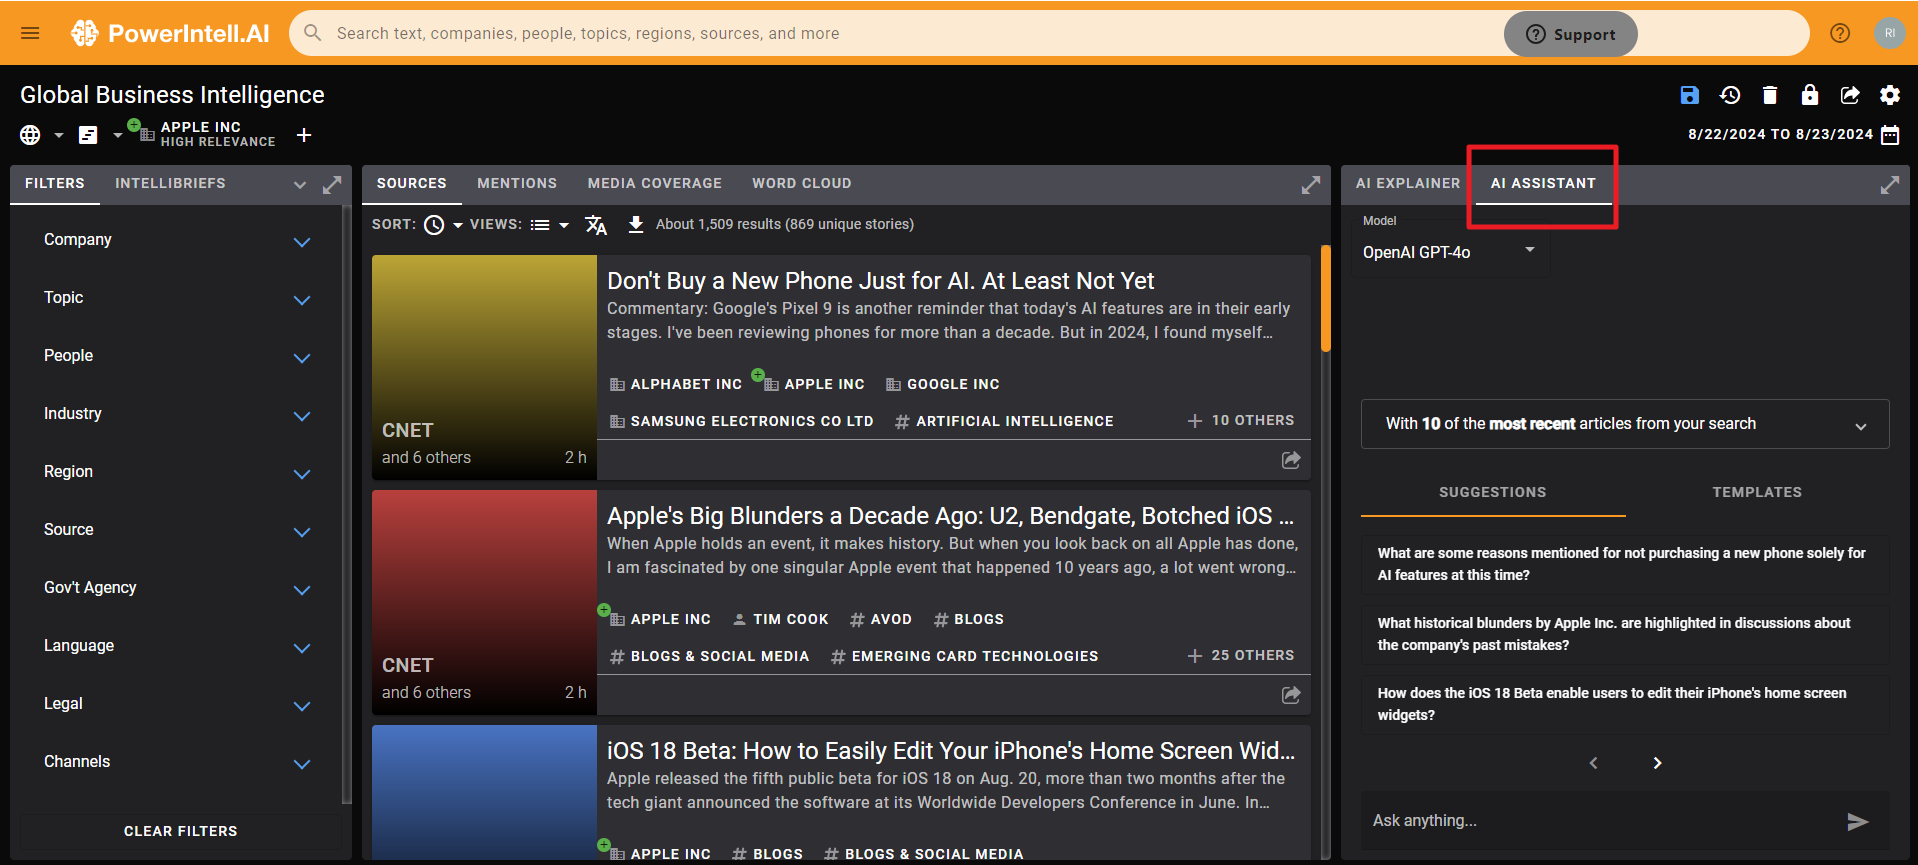Switch to the Media Coverage tab
Viewport: 1918px width, 865px height.
click(x=655, y=184)
